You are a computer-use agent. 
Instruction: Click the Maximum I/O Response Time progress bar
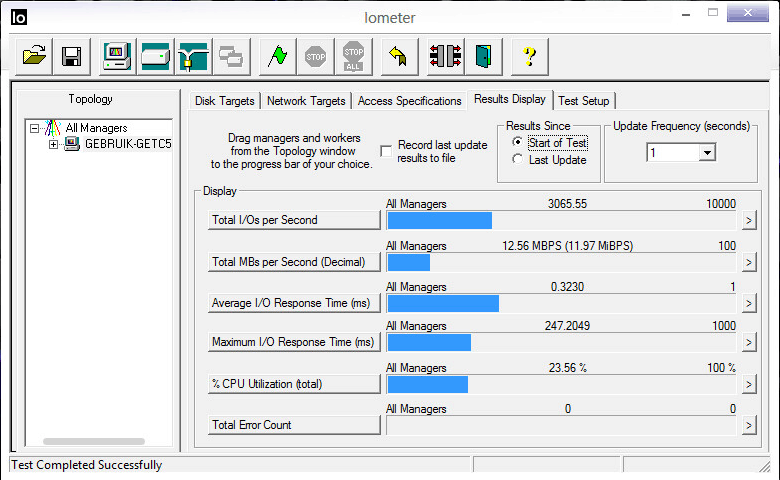click(x=561, y=343)
